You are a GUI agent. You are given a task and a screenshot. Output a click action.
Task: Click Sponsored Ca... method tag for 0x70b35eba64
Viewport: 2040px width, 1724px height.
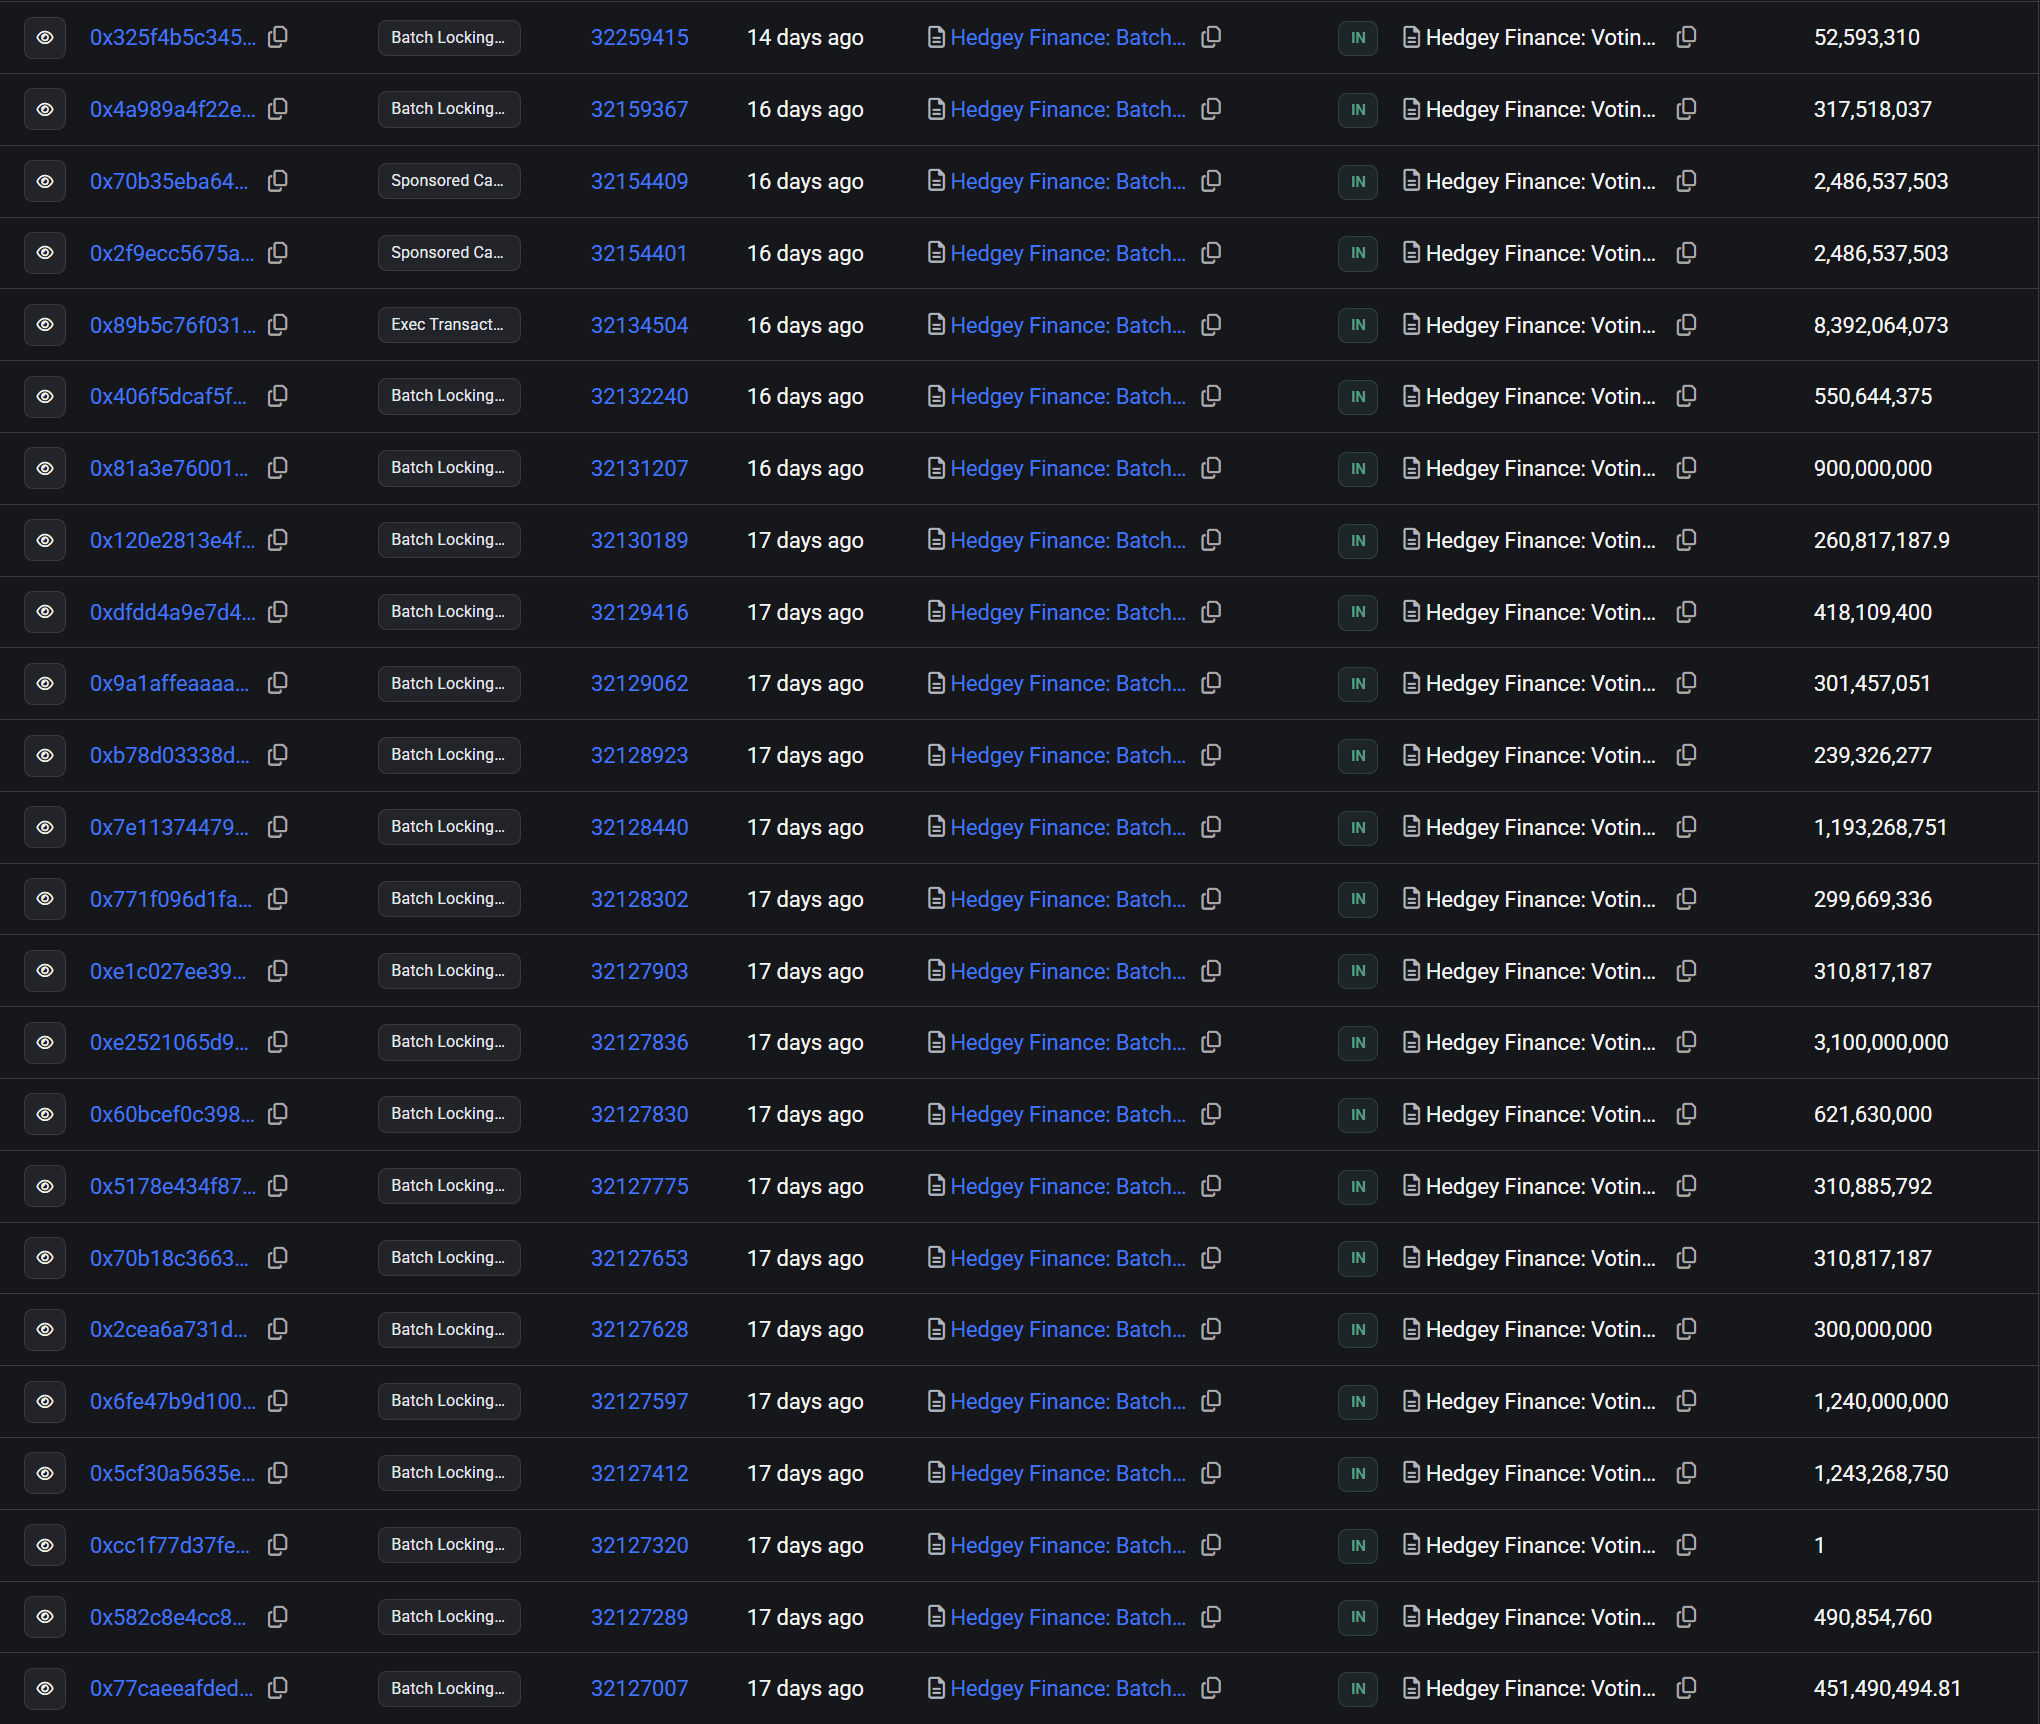pyautogui.click(x=449, y=181)
